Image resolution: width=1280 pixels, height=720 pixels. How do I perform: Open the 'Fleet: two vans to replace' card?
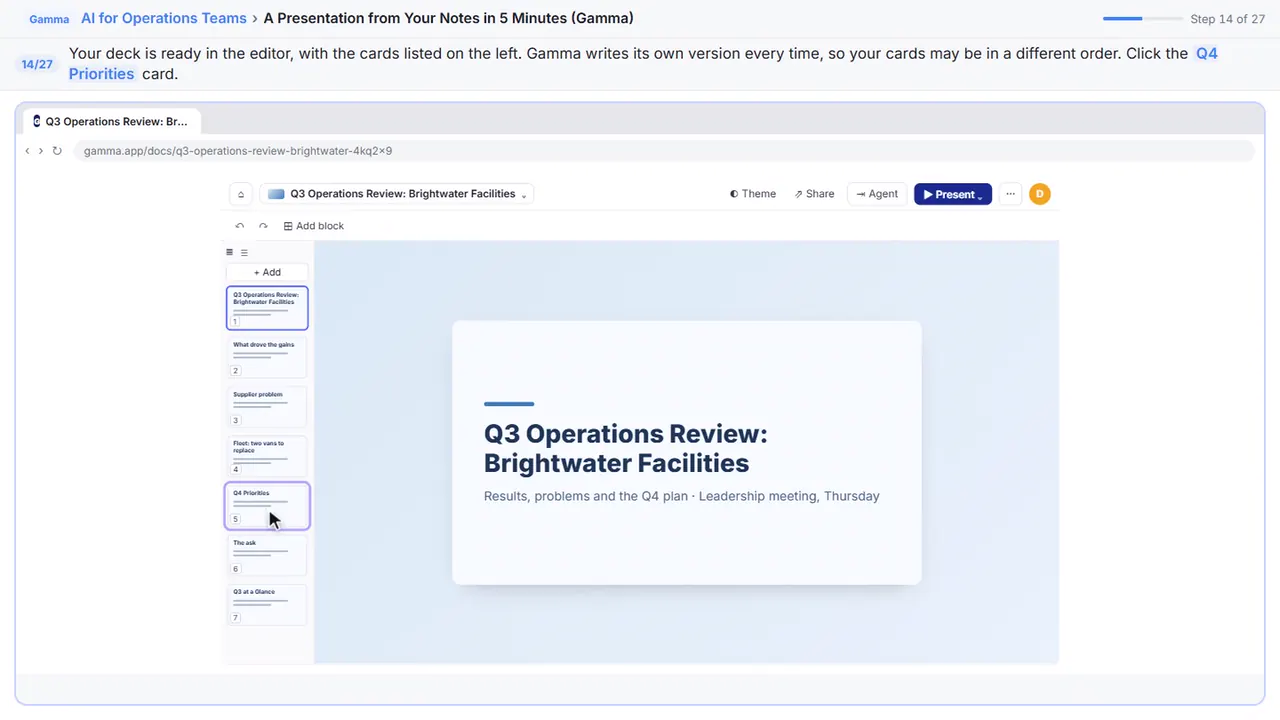point(267,456)
